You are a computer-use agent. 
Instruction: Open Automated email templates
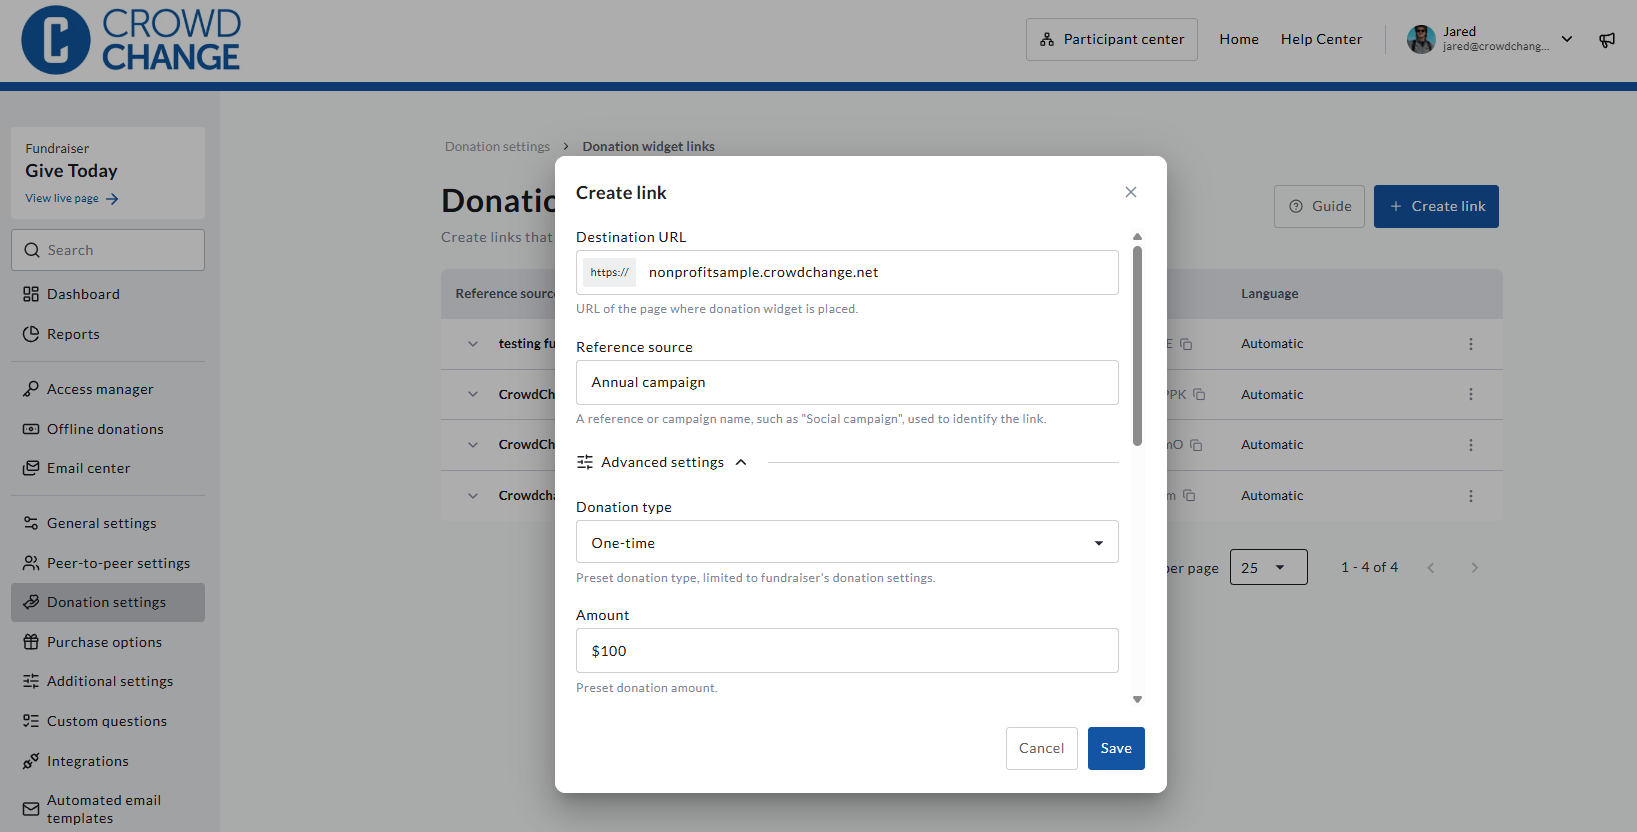[x=108, y=809]
